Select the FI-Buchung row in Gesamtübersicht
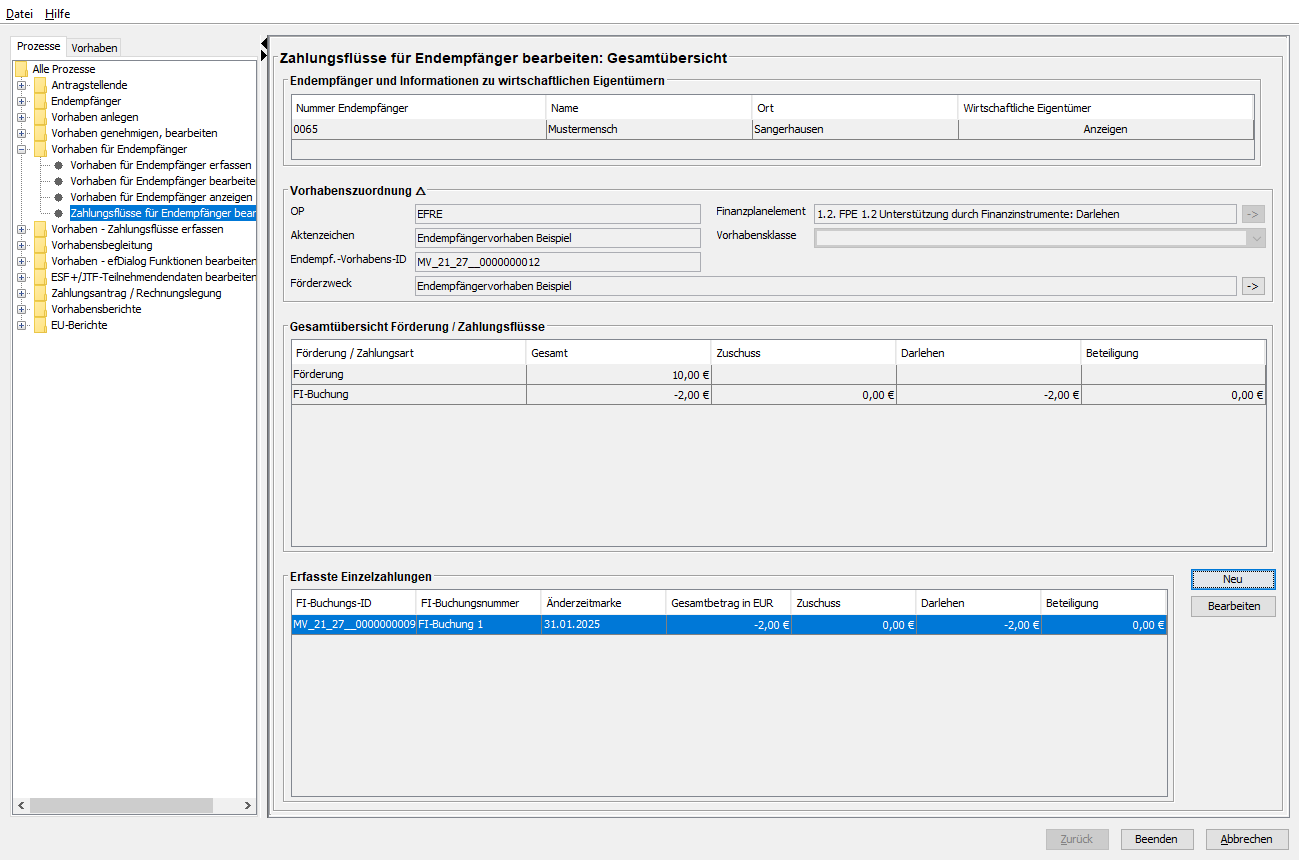The width and height of the screenshot is (1299, 860). click(x=778, y=395)
